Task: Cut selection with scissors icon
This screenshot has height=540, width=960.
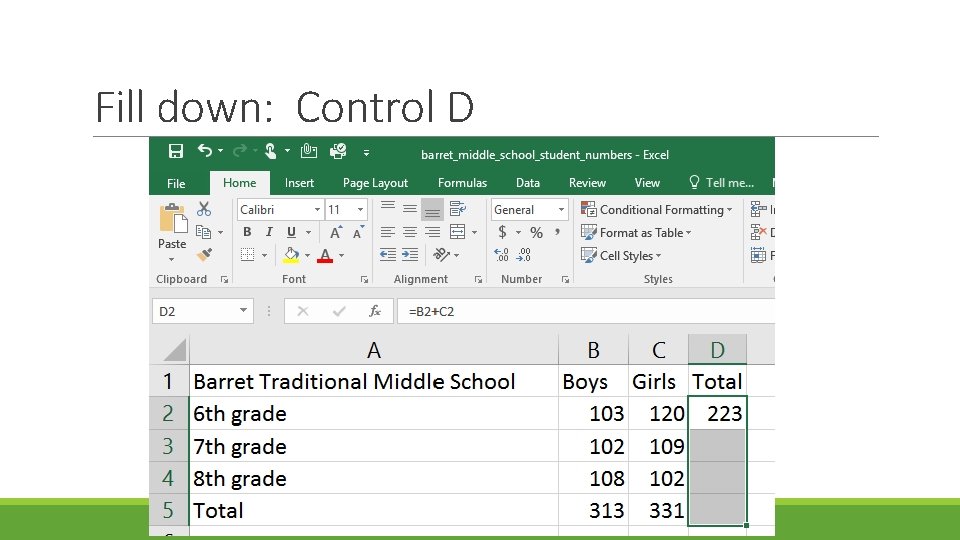Action: point(204,209)
